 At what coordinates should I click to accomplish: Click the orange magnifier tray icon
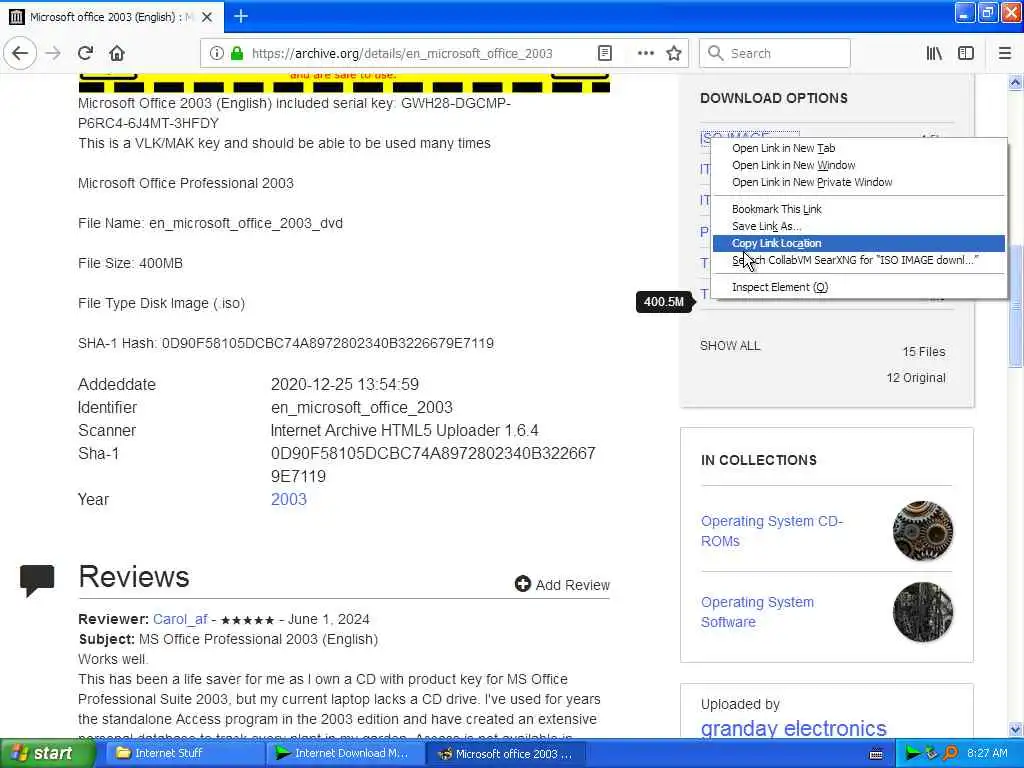tap(950, 753)
